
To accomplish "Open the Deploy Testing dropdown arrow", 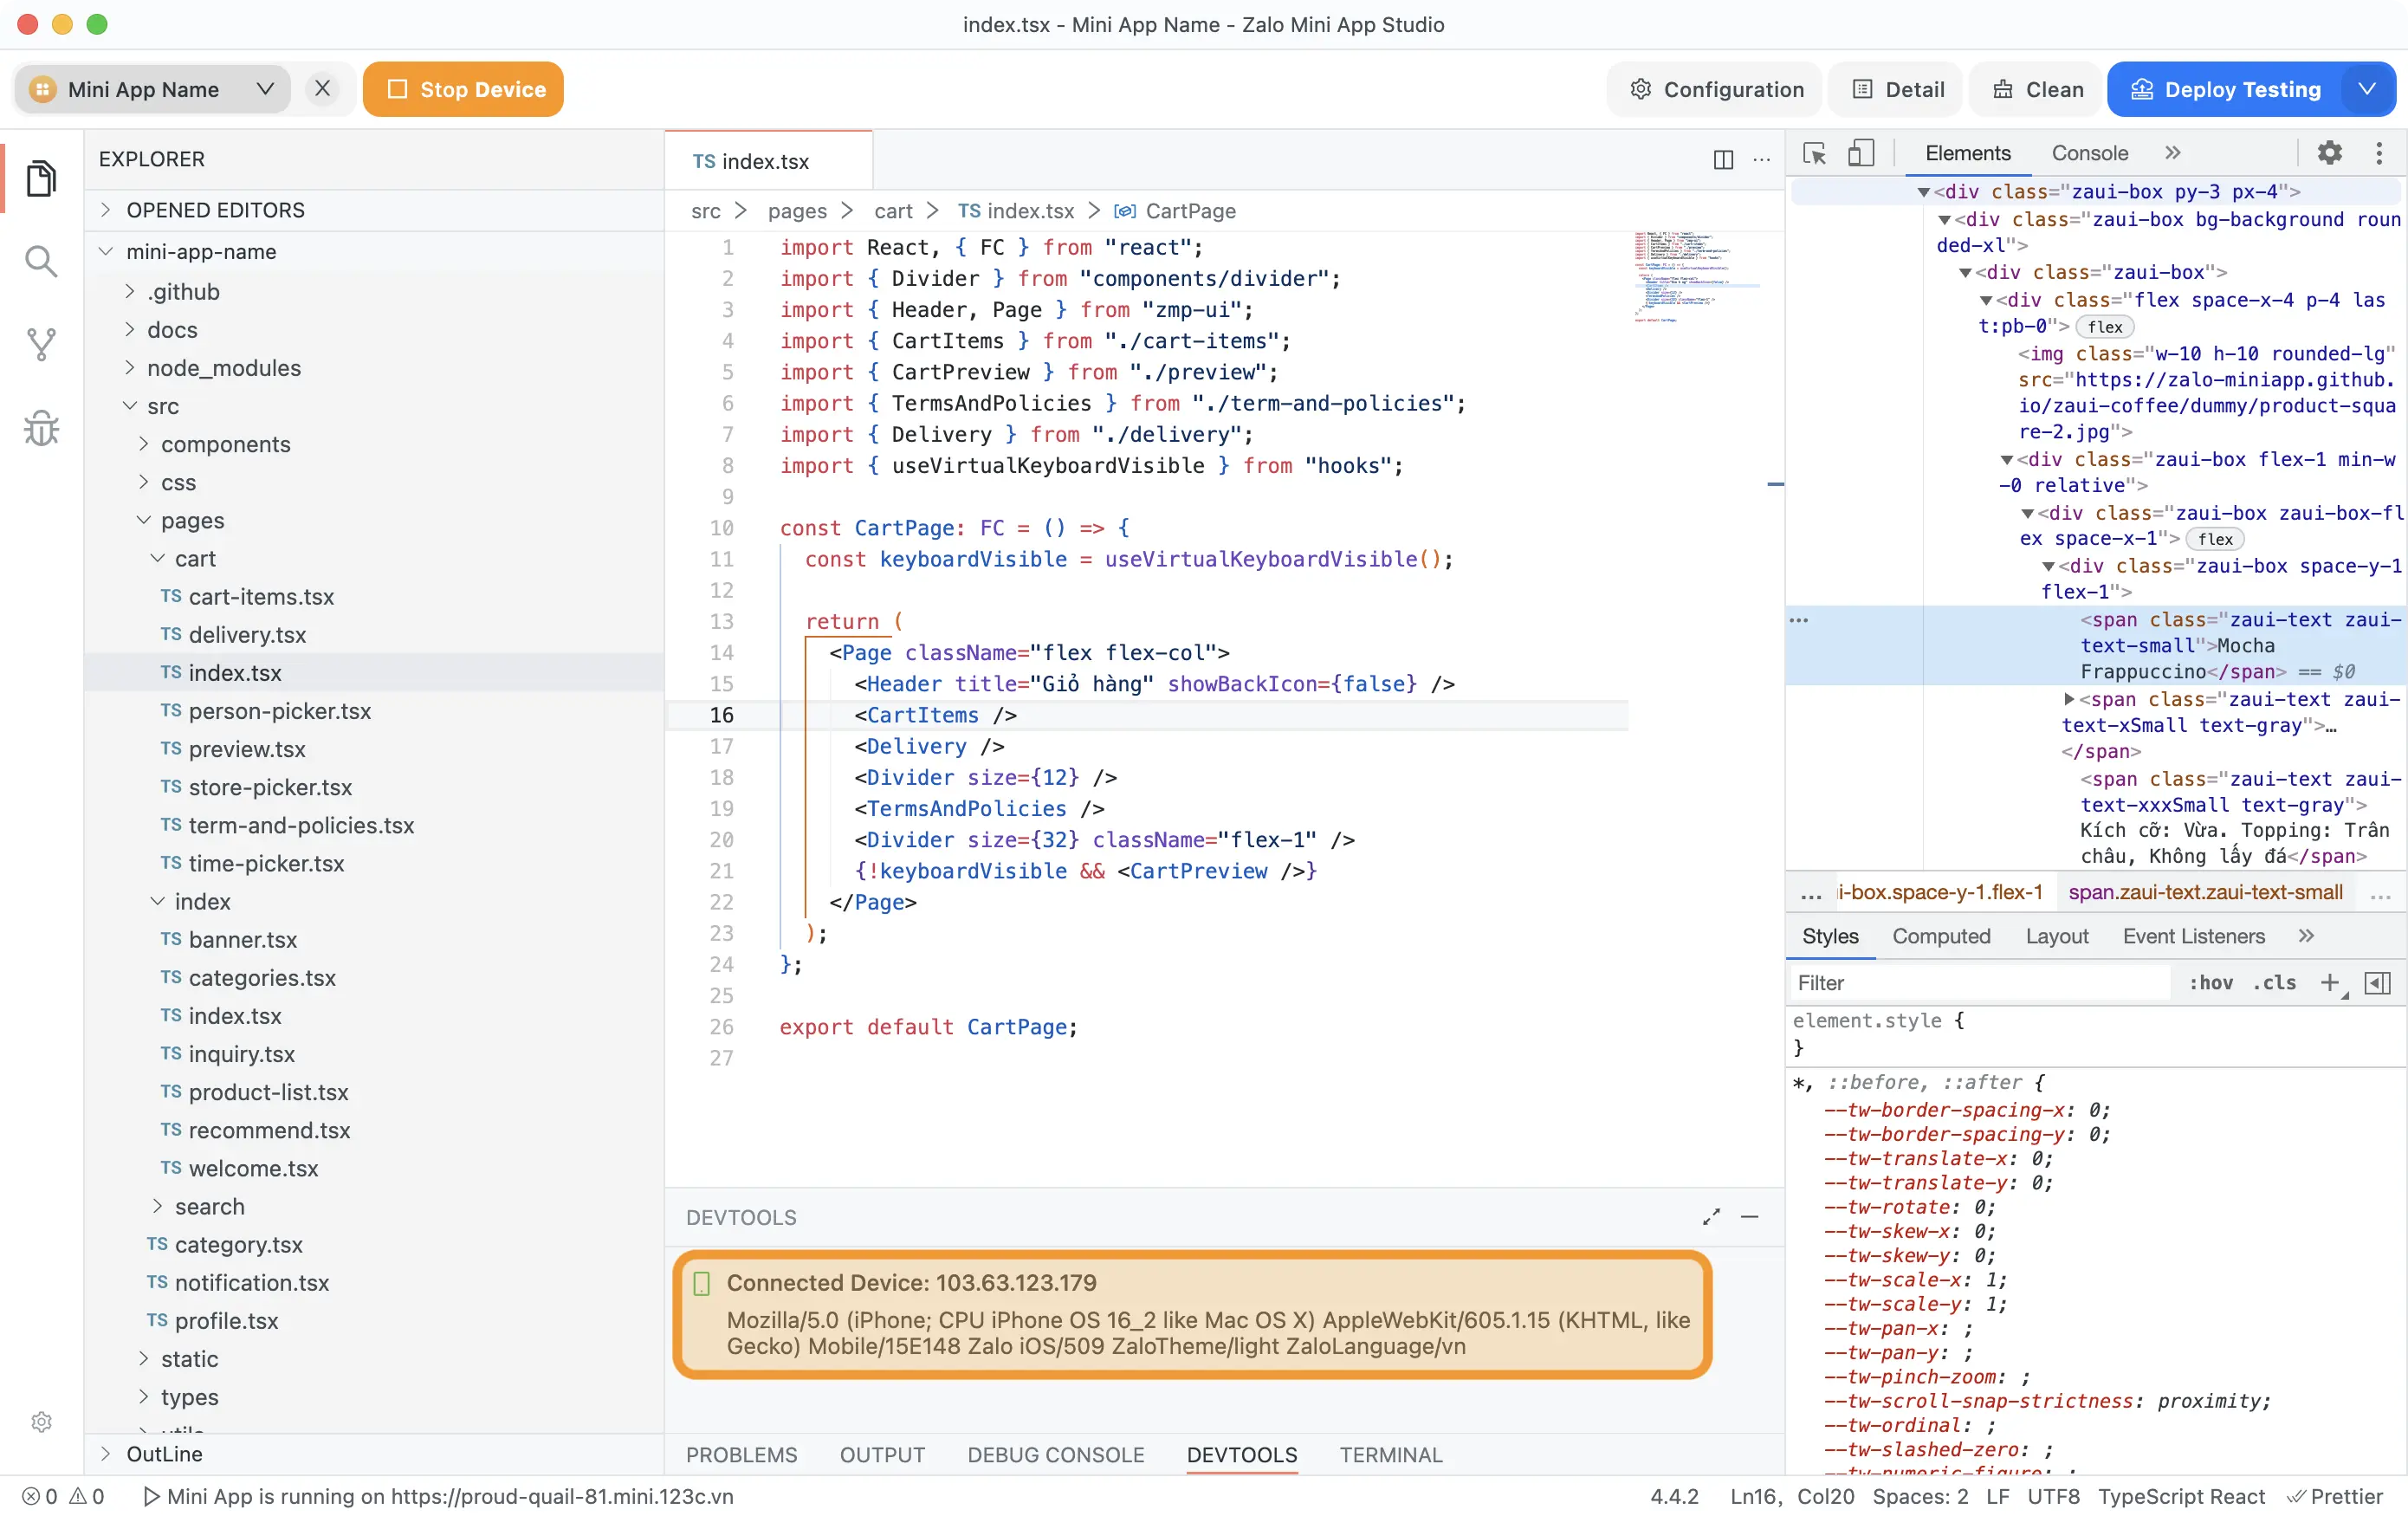I will coord(2367,89).
